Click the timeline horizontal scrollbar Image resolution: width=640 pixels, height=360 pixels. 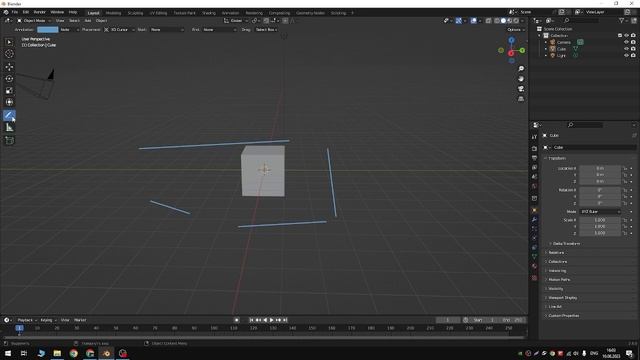click(264, 338)
